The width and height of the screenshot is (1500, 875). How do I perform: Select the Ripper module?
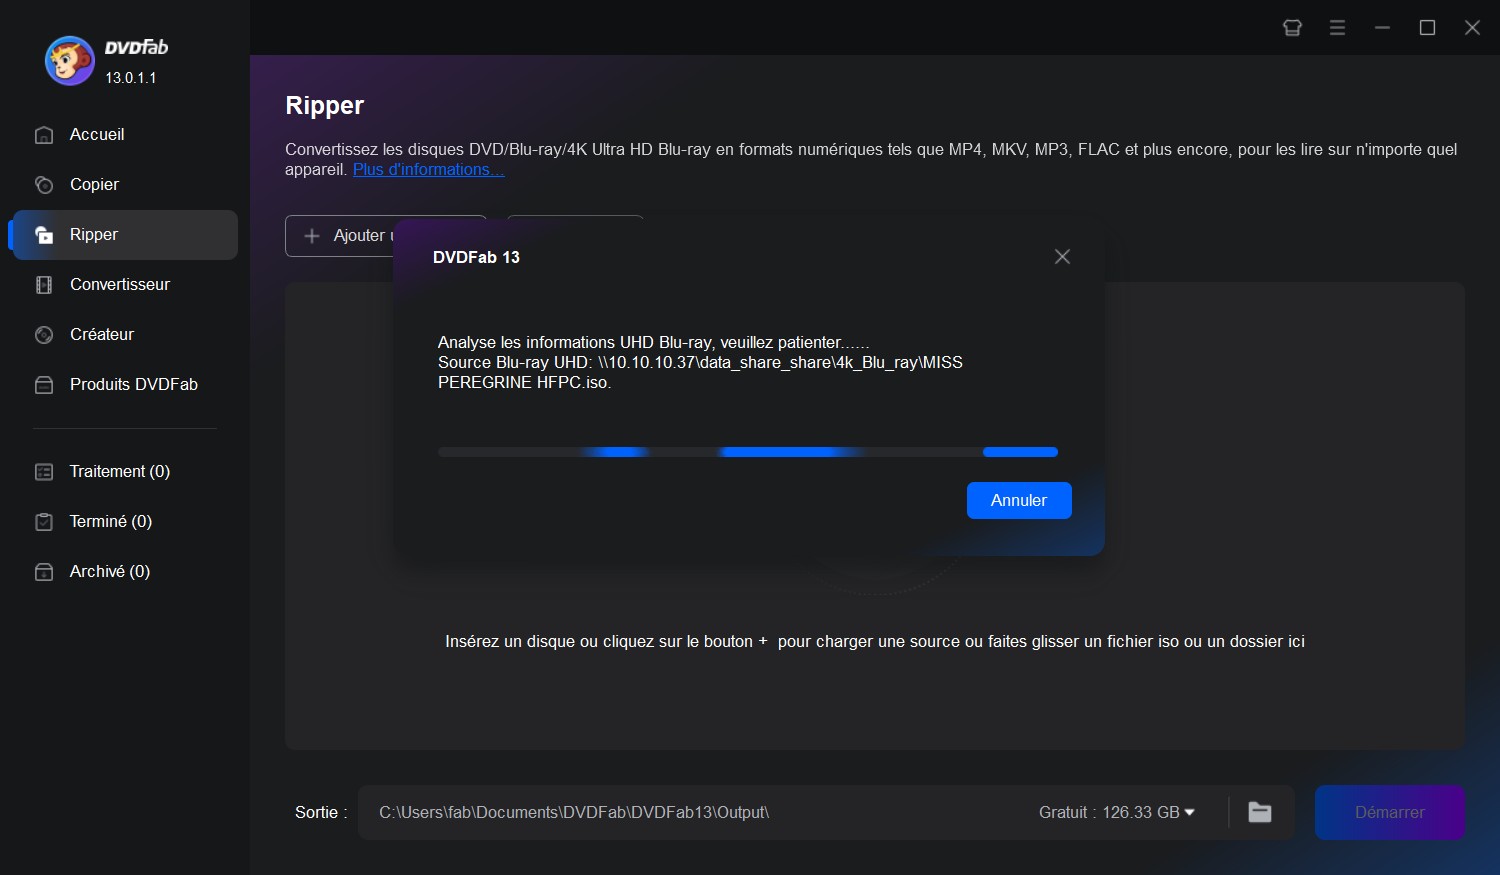124,234
